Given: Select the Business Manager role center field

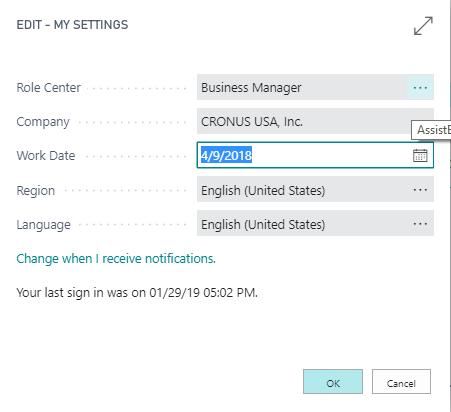Looking at the screenshot, I should [302, 87].
